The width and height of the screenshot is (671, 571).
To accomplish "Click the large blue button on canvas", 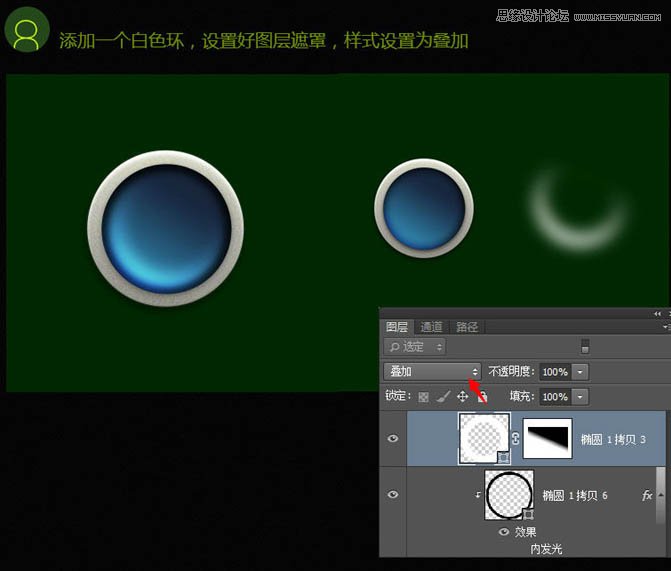I will click(166, 228).
